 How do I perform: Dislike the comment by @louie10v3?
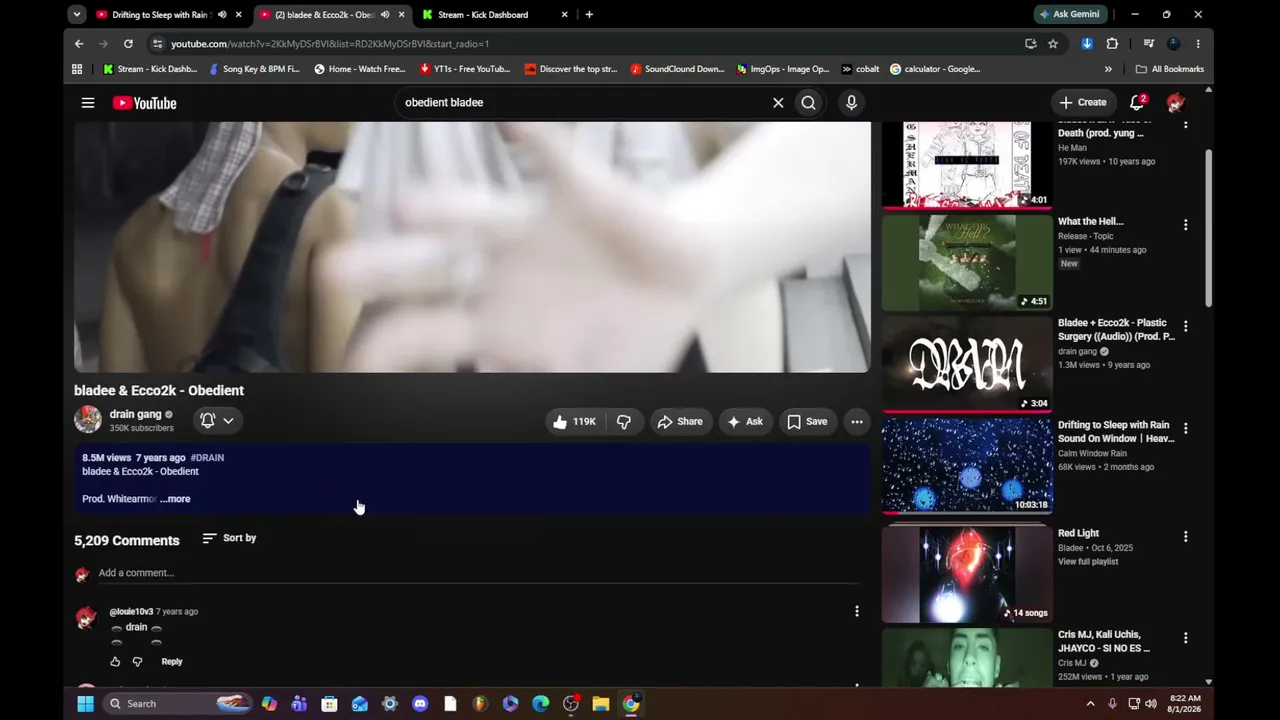click(138, 662)
